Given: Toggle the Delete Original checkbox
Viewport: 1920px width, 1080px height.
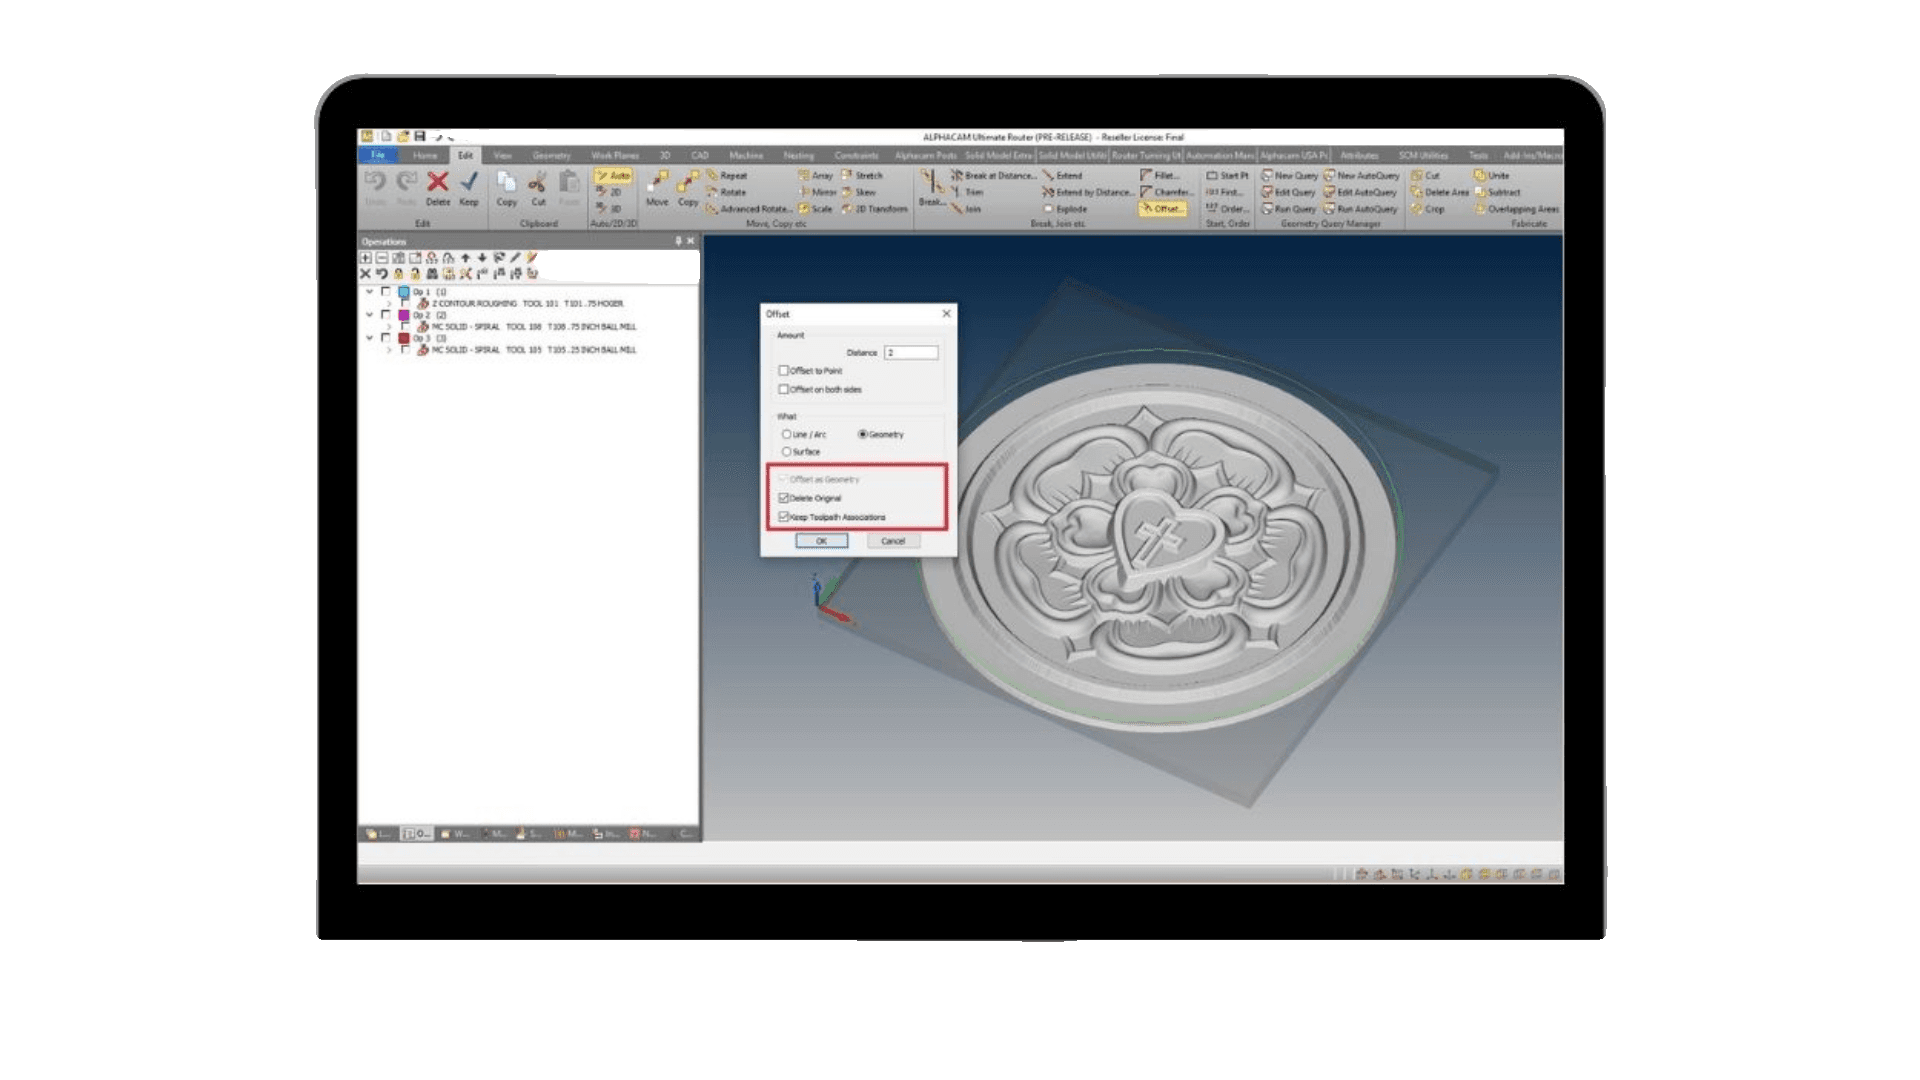Looking at the screenshot, I should point(783,498).
